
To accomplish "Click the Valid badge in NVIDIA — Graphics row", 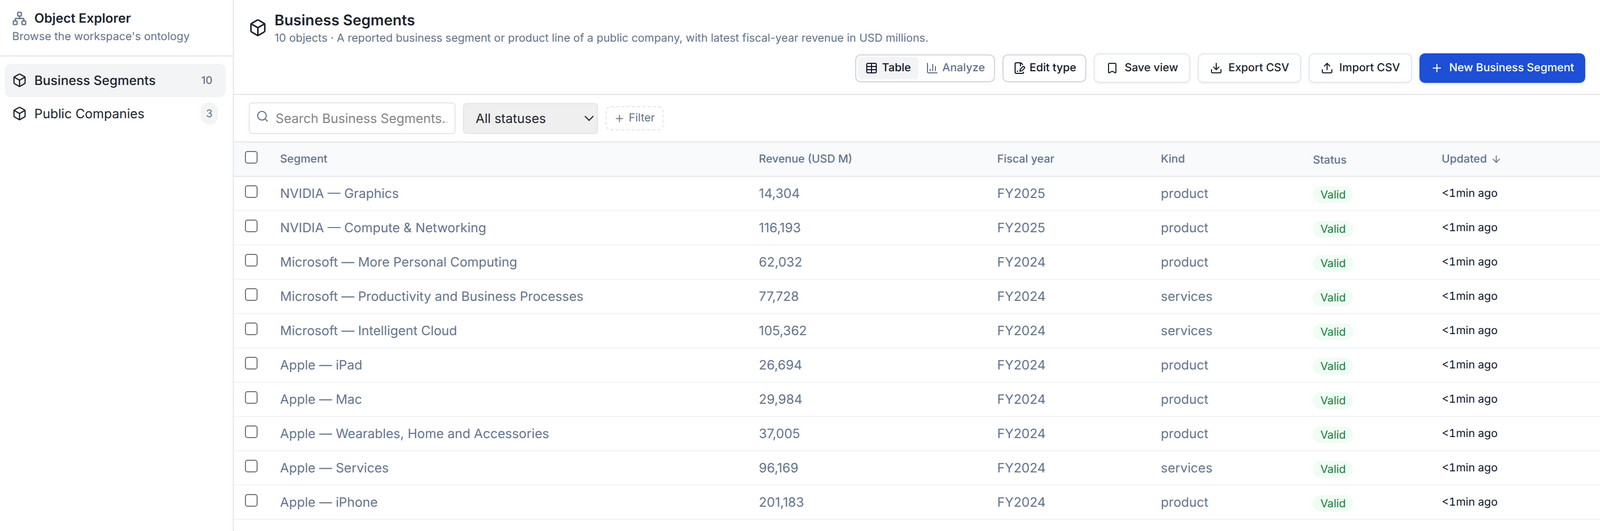I will 1333,195.
